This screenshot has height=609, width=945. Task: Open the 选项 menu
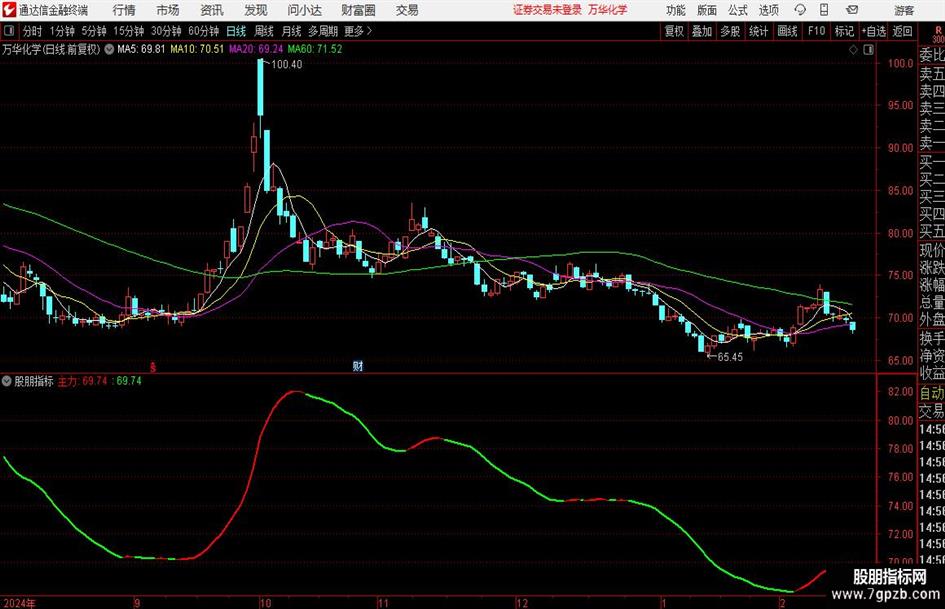coord(768,10)
